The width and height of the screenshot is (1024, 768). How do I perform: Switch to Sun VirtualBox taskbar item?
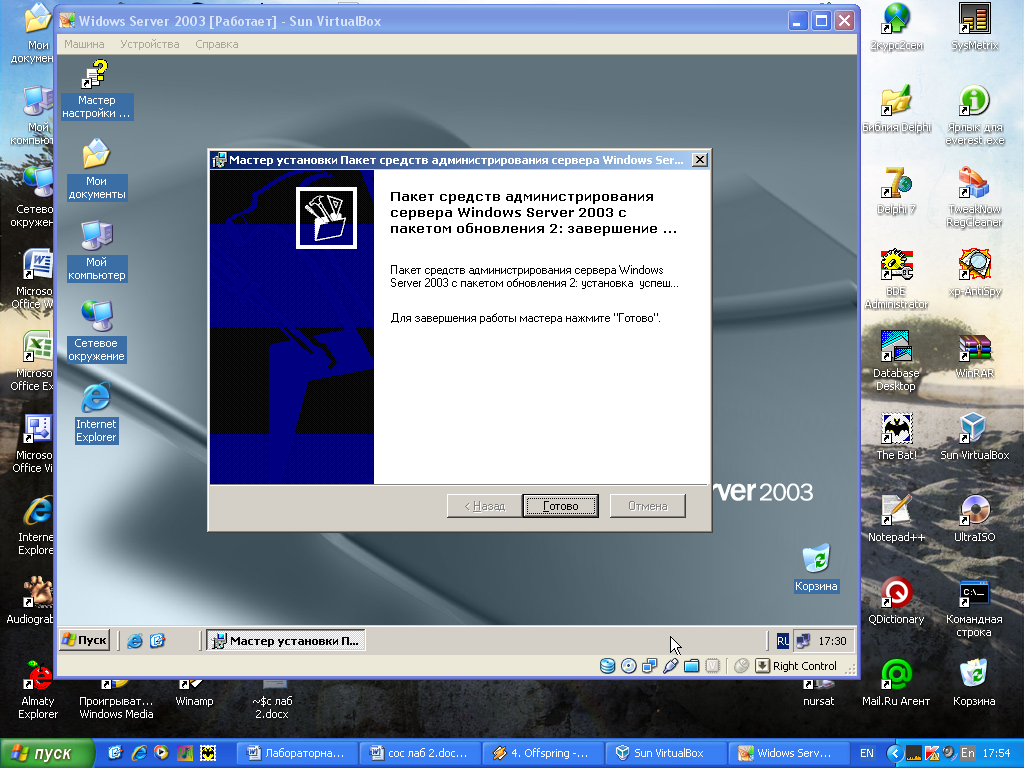665,753
